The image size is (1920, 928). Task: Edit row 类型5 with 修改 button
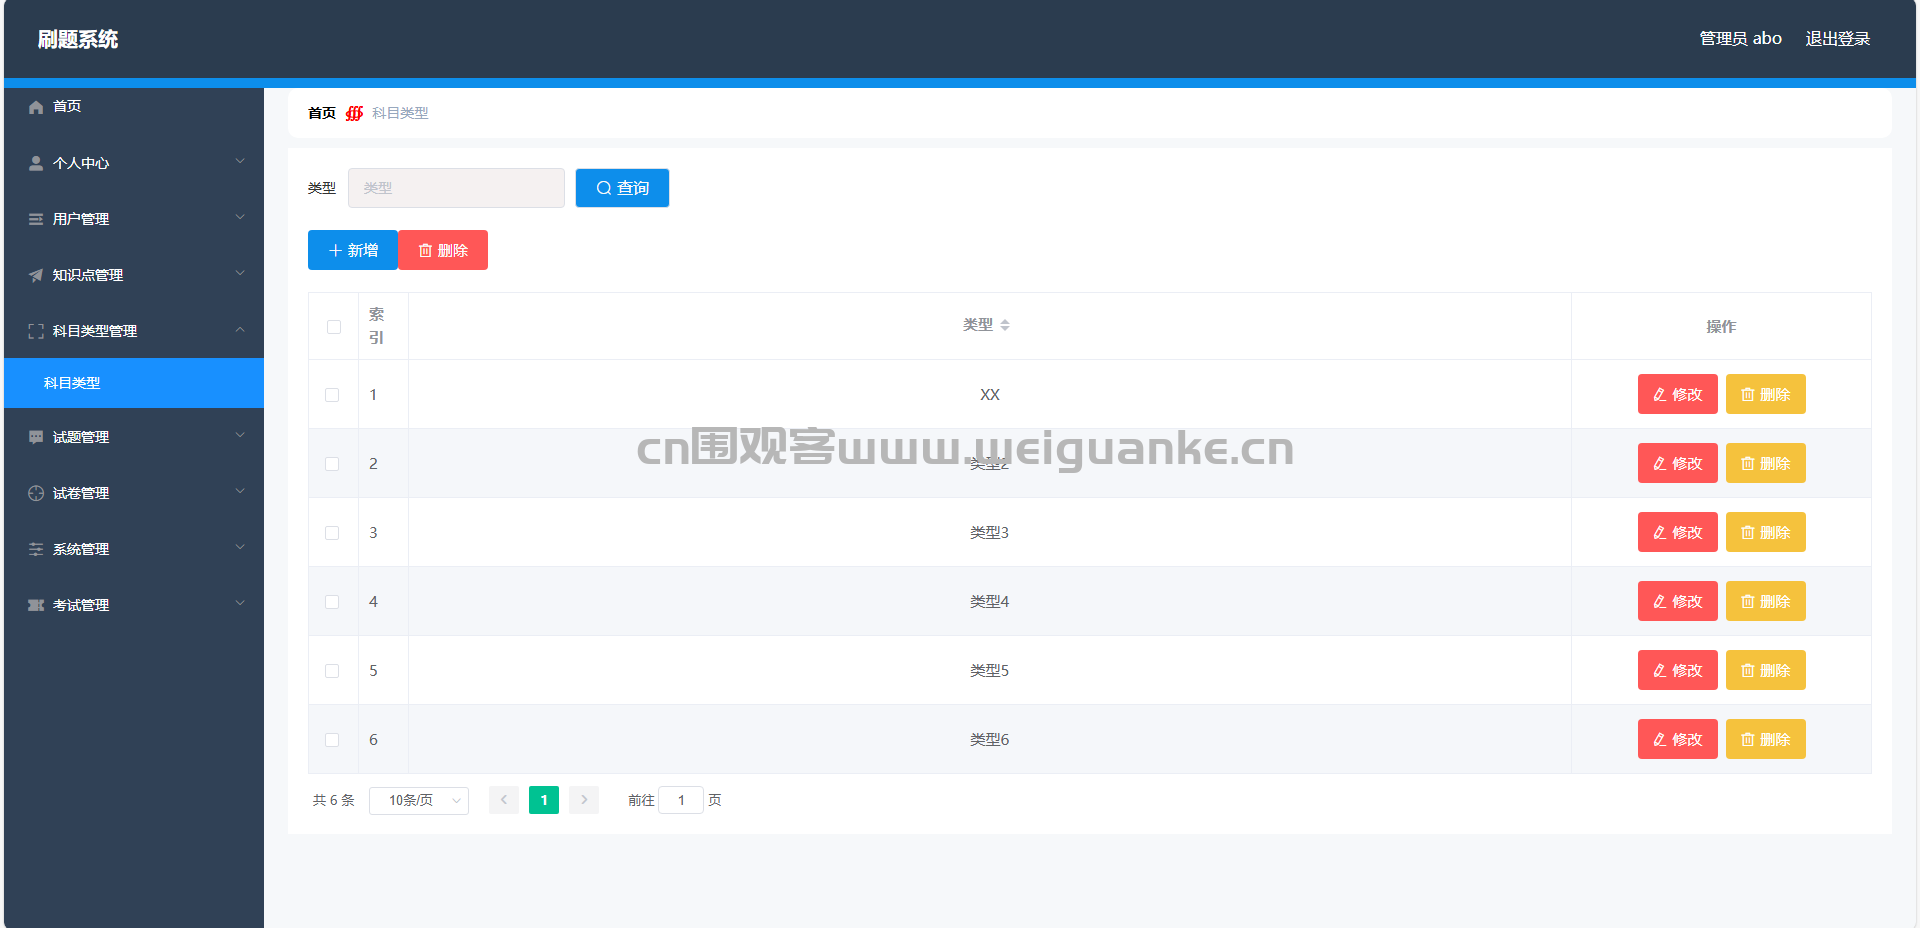pyautogui.click(x=1678, y=670)
